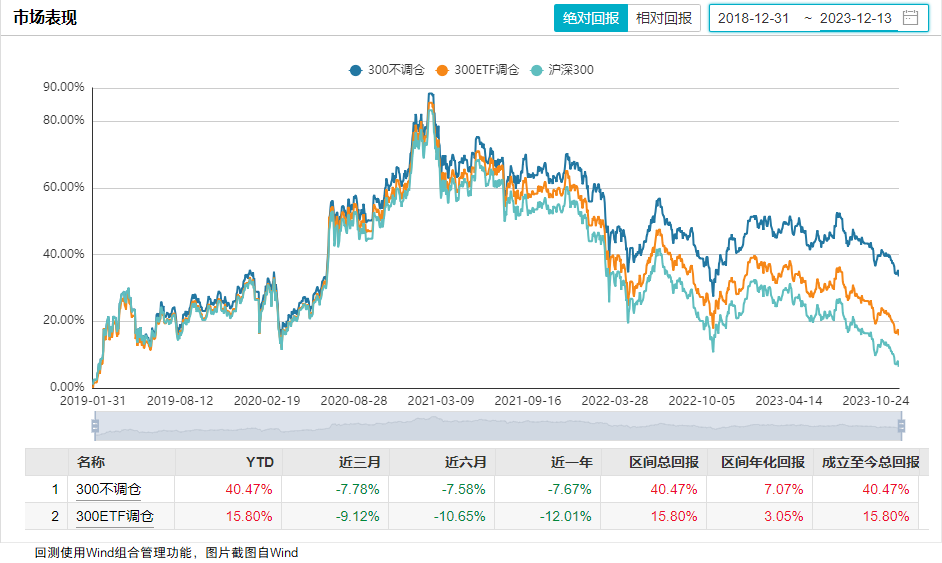Toggle the 300不调仓 series in the legend
This screenshot has height=563, width=942.
[x=388, y=70]
